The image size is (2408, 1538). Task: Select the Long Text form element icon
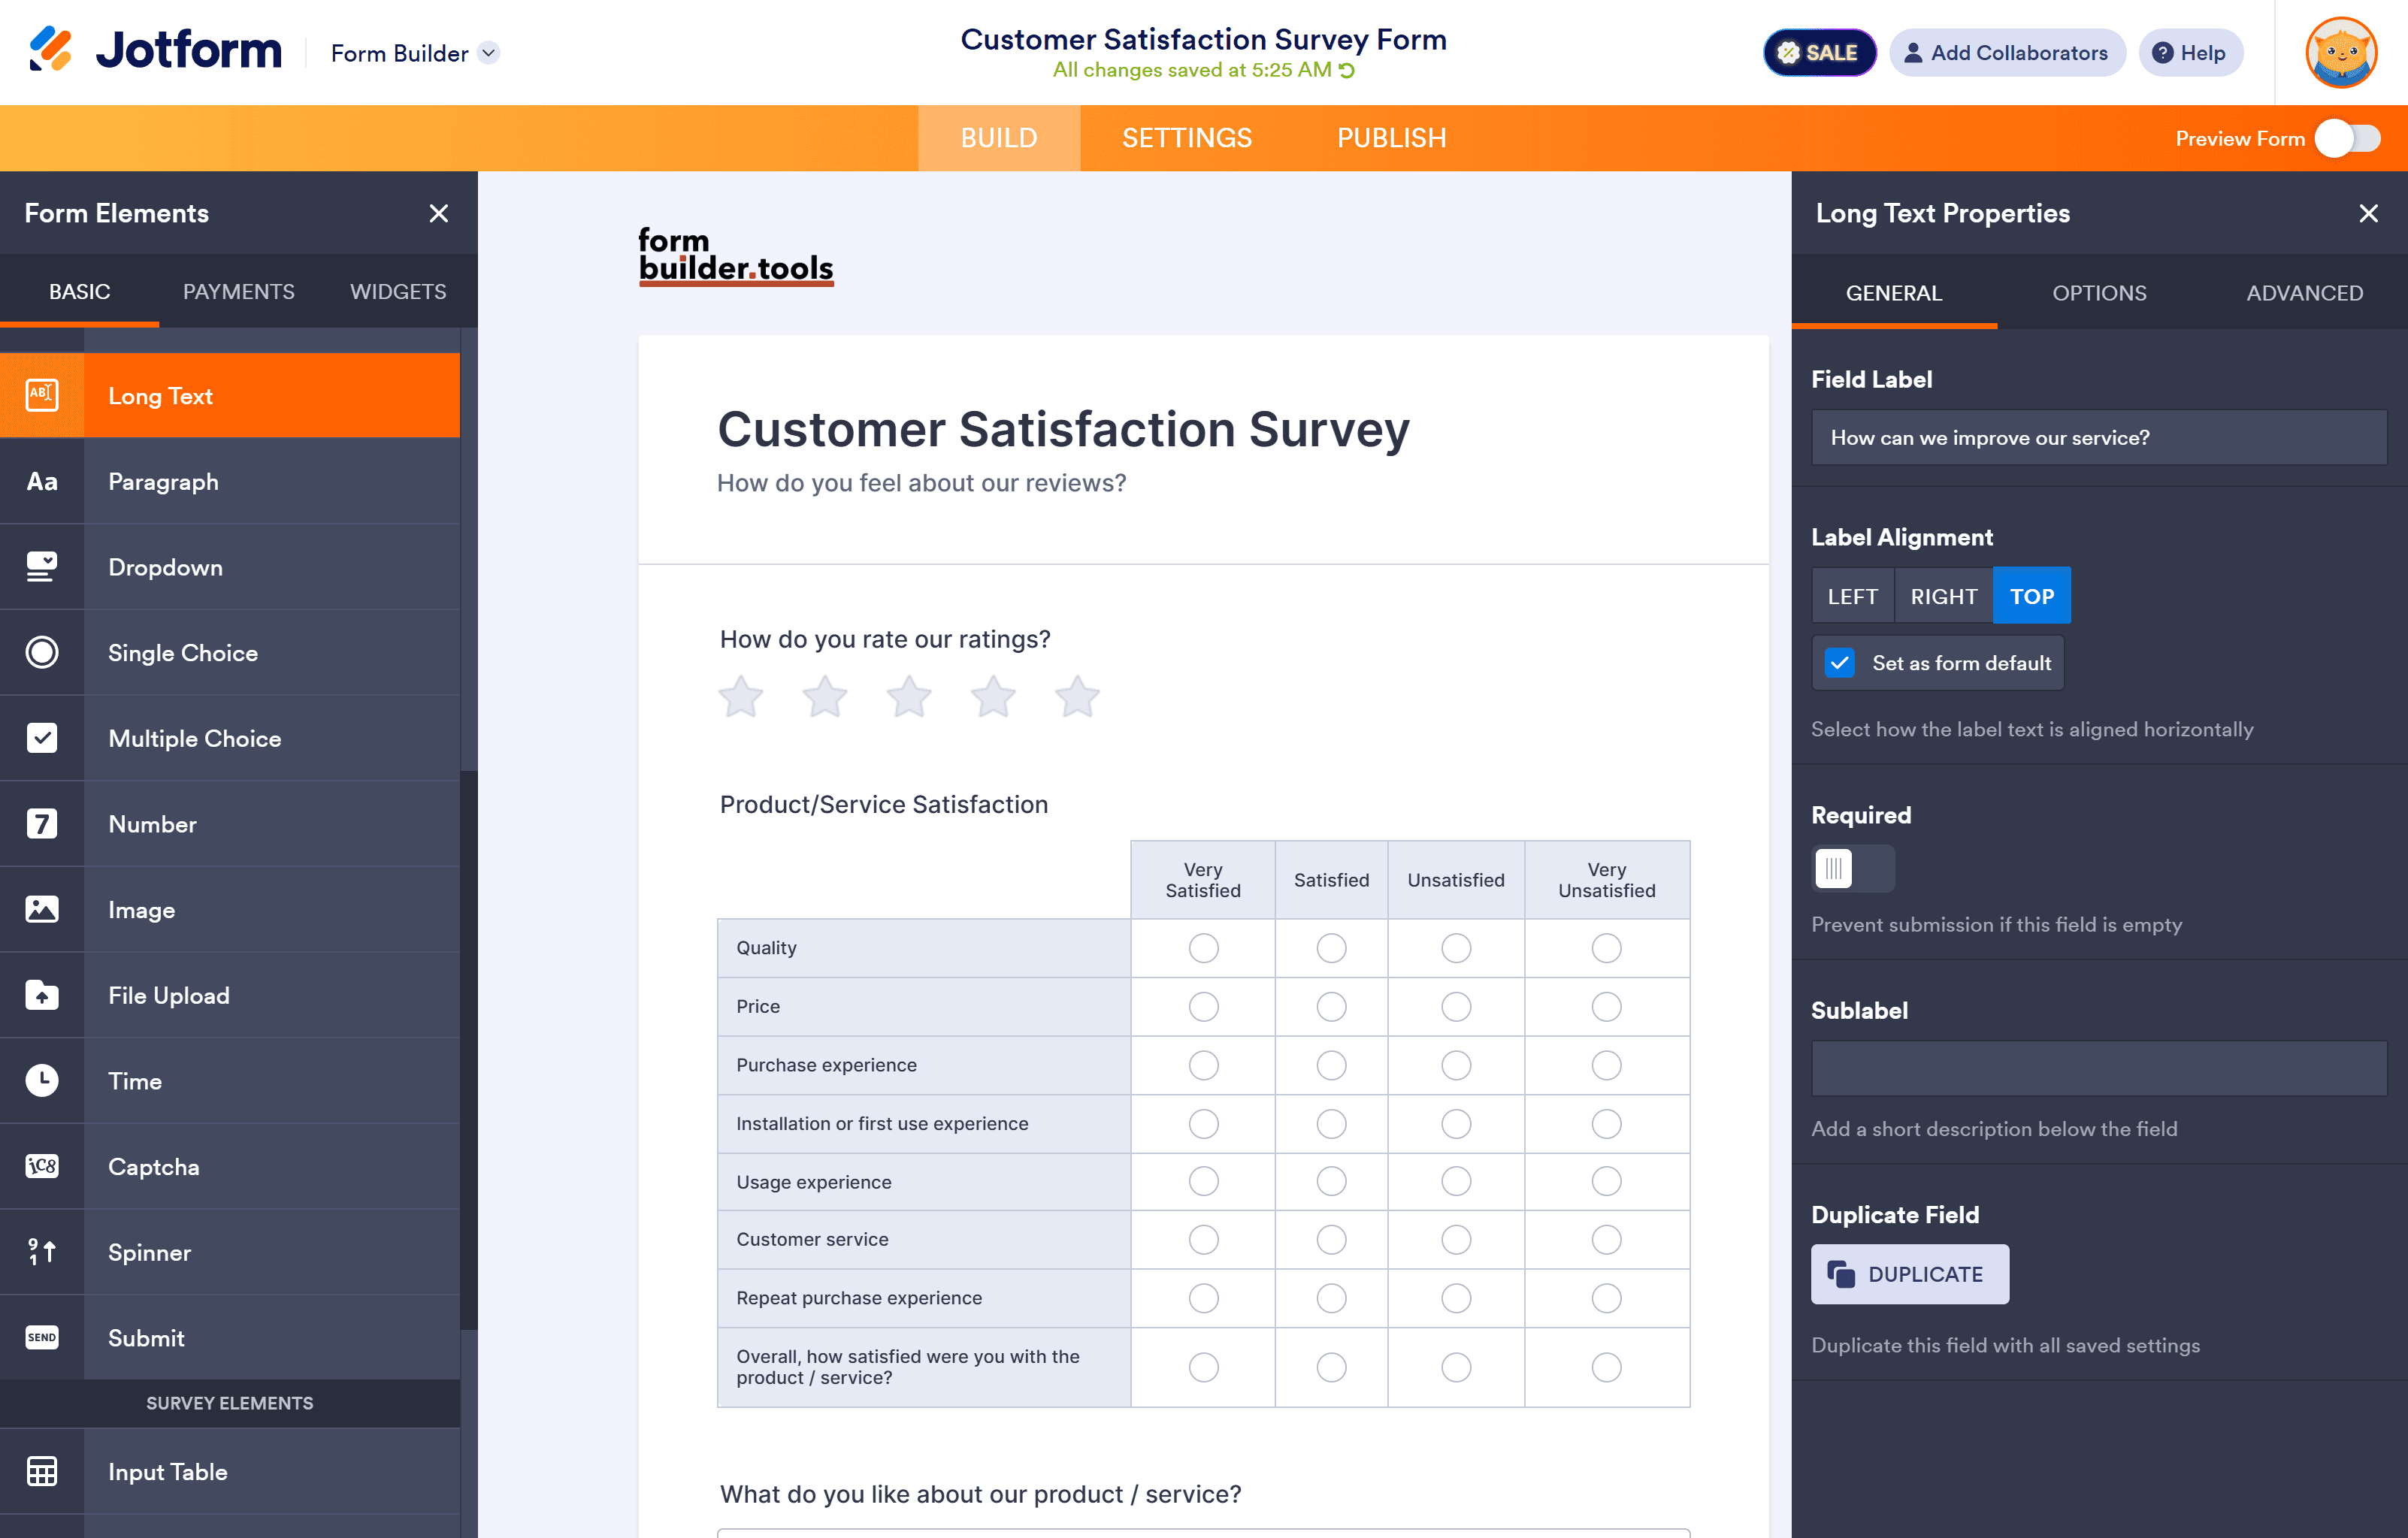(42, 395)
